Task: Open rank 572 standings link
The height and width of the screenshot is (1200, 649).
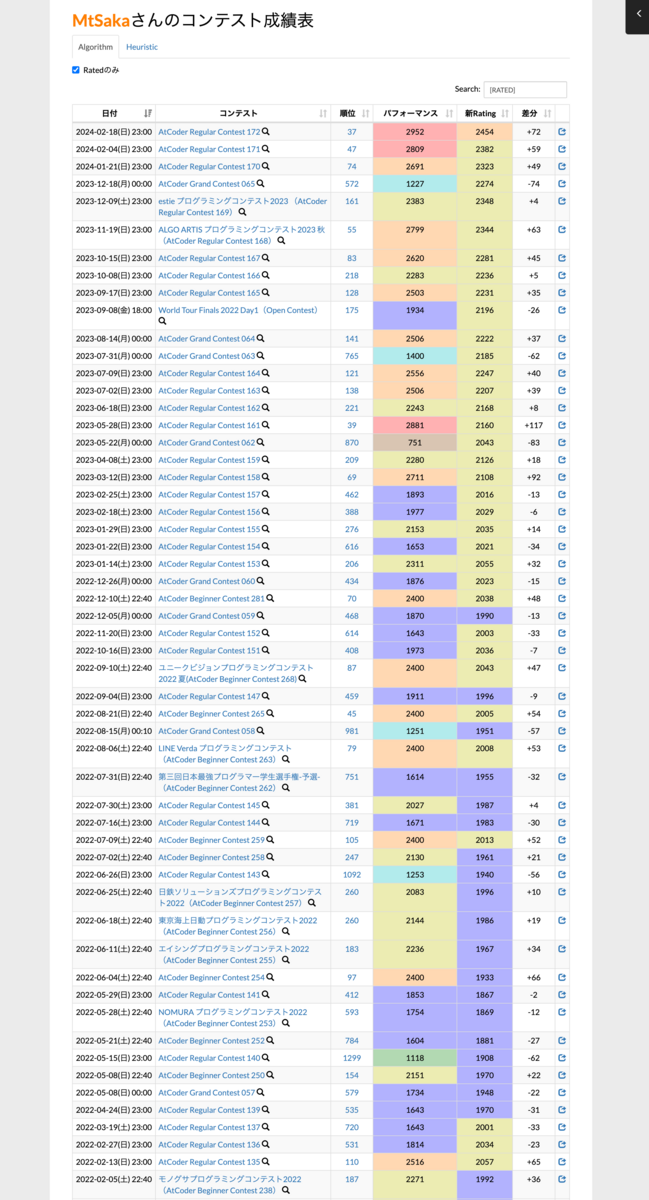Action: click(352, 184)
